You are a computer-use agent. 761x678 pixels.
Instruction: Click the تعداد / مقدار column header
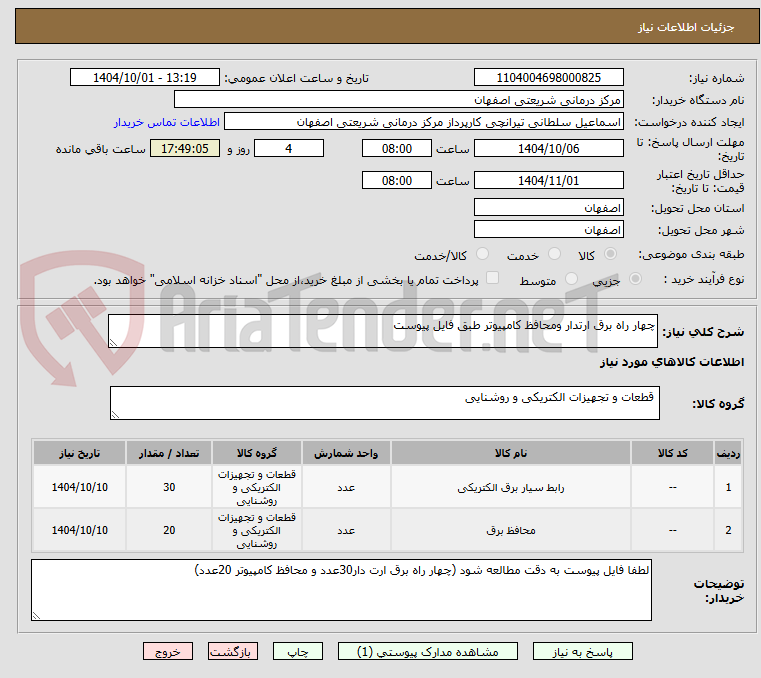tap(169, 453)
